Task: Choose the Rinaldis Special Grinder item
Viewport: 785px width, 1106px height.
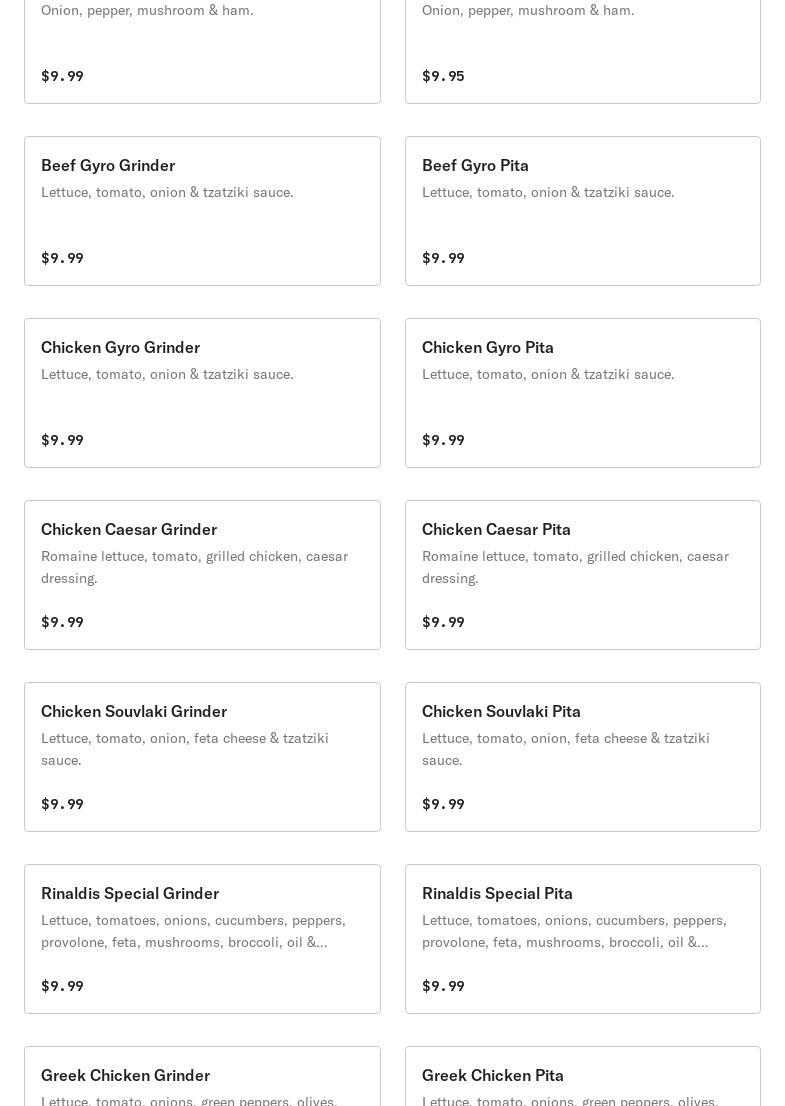Action: [x=202, y=939]
